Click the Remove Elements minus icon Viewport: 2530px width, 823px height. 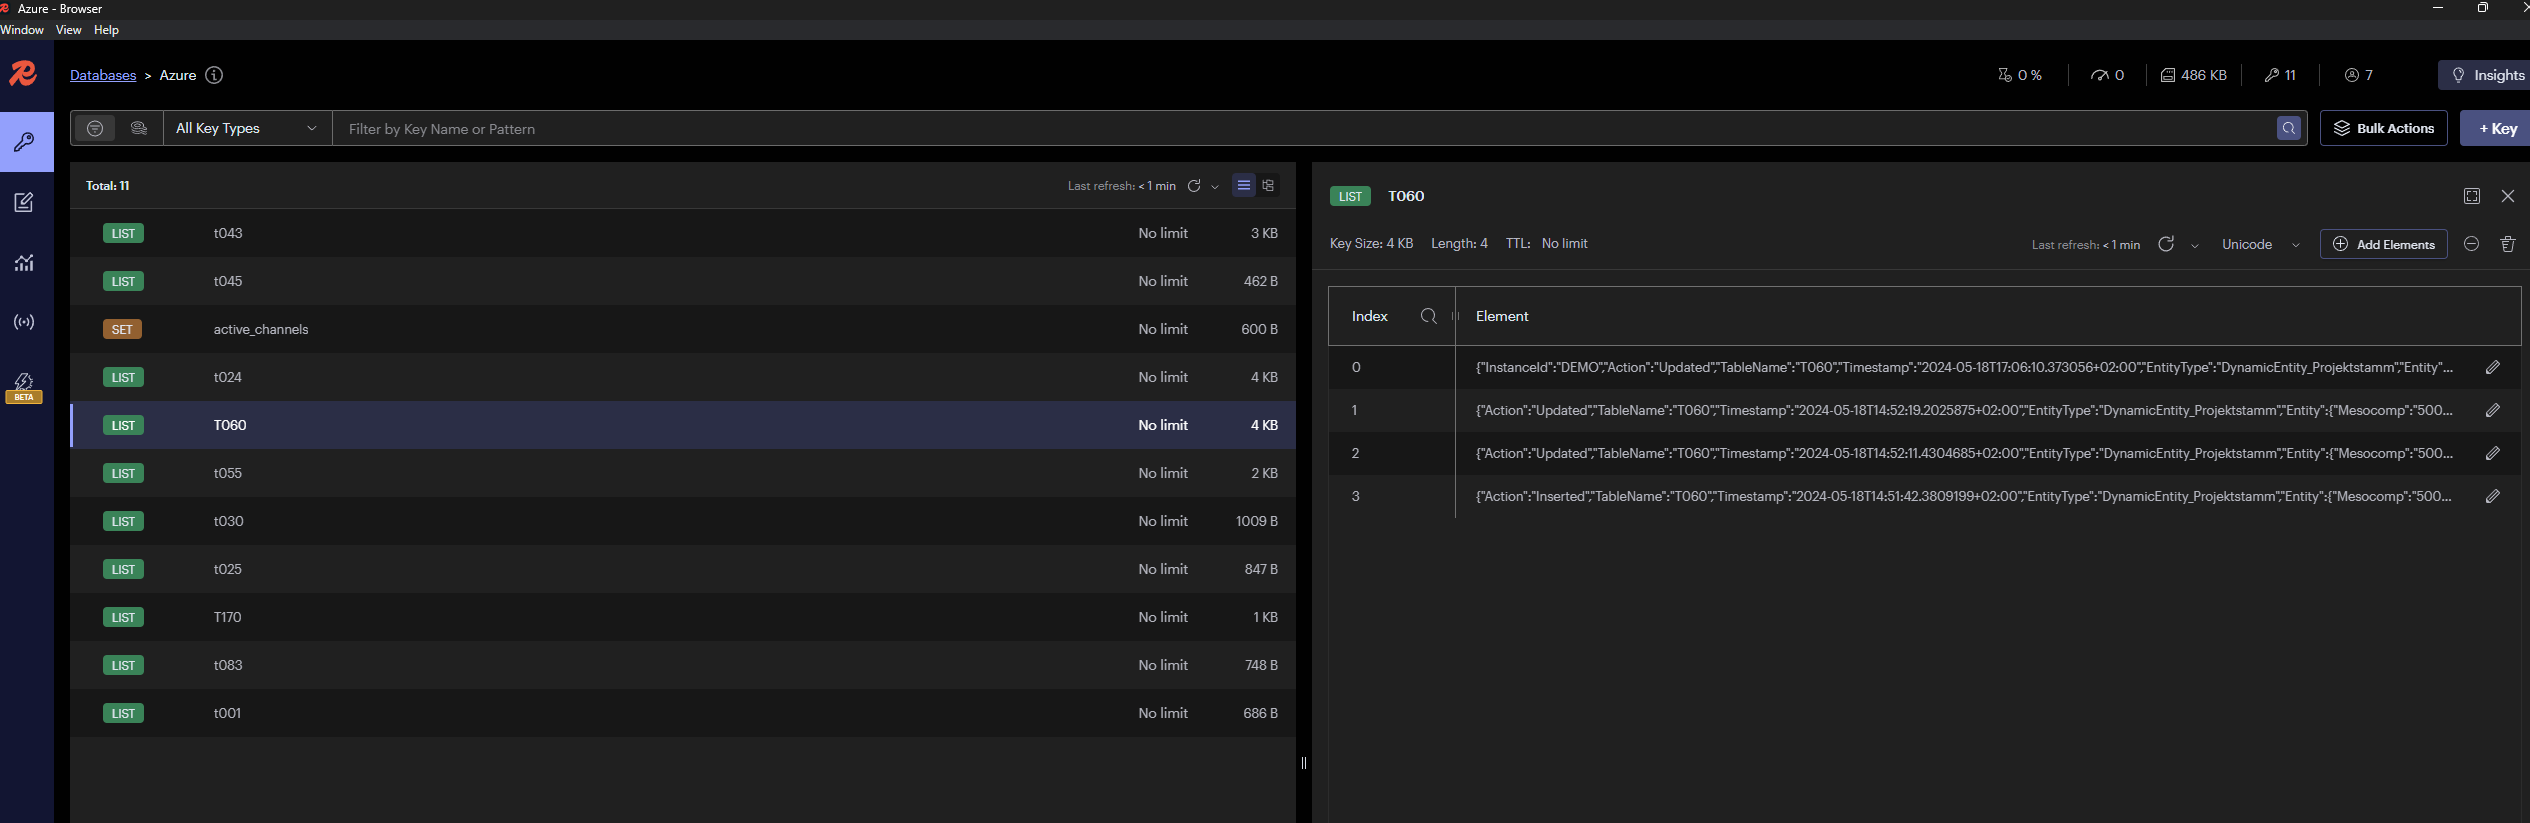pos(2471,244)
